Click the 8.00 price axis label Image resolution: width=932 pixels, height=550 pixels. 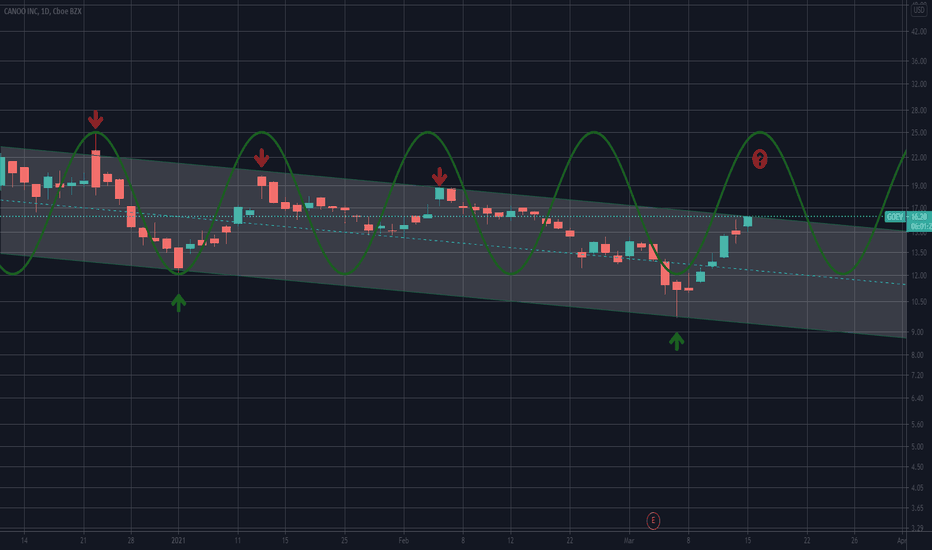tap(919, 355)
